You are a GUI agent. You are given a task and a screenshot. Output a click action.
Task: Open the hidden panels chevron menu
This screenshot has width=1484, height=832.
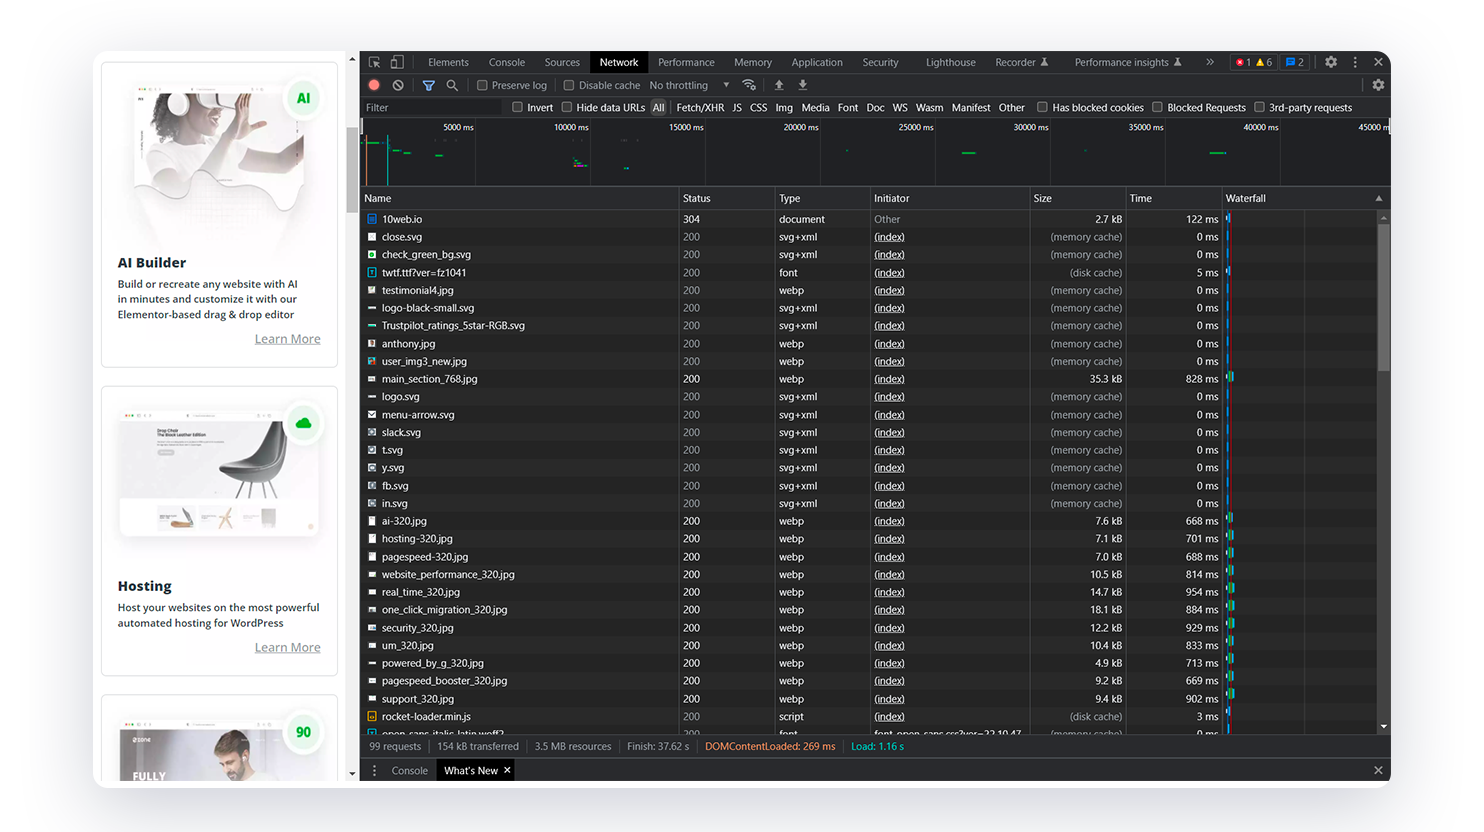point(1210,62)
